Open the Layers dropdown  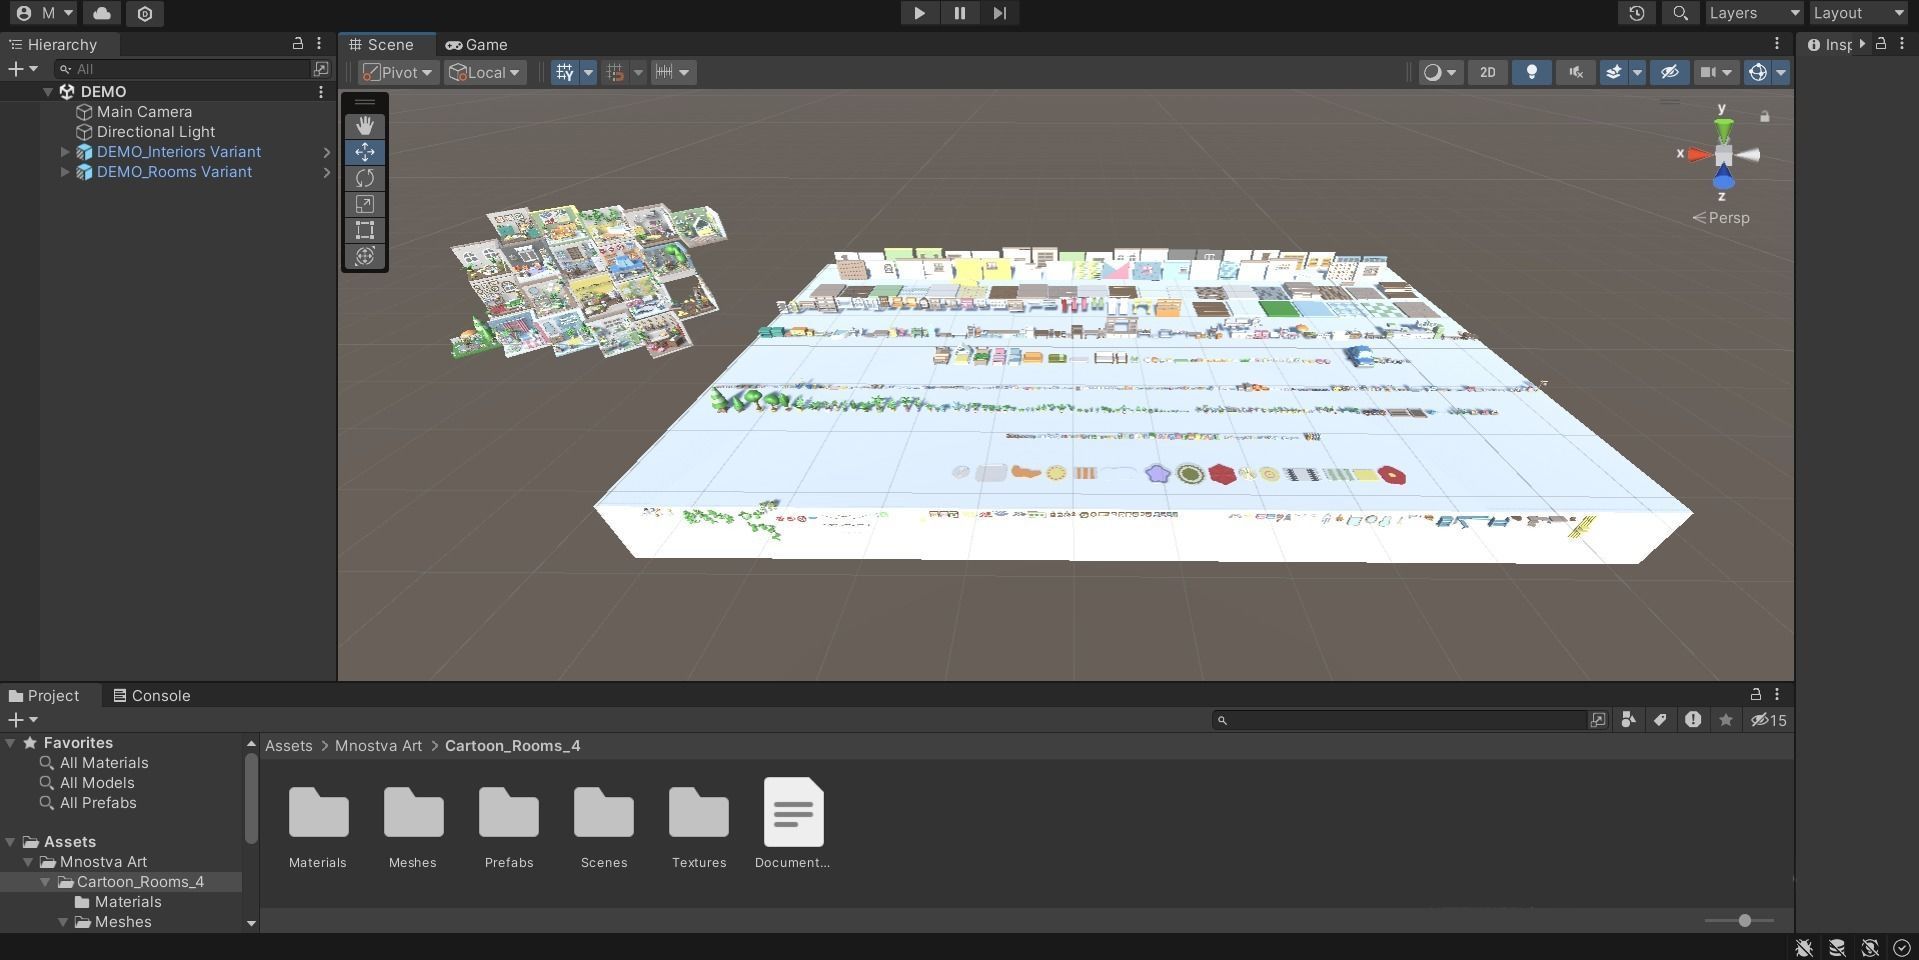[x=1753, y=13]
